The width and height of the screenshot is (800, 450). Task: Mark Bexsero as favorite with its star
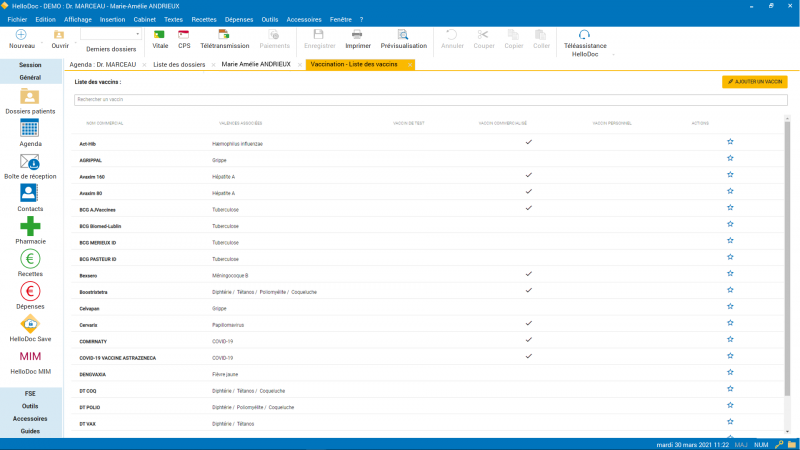point(730,274)
